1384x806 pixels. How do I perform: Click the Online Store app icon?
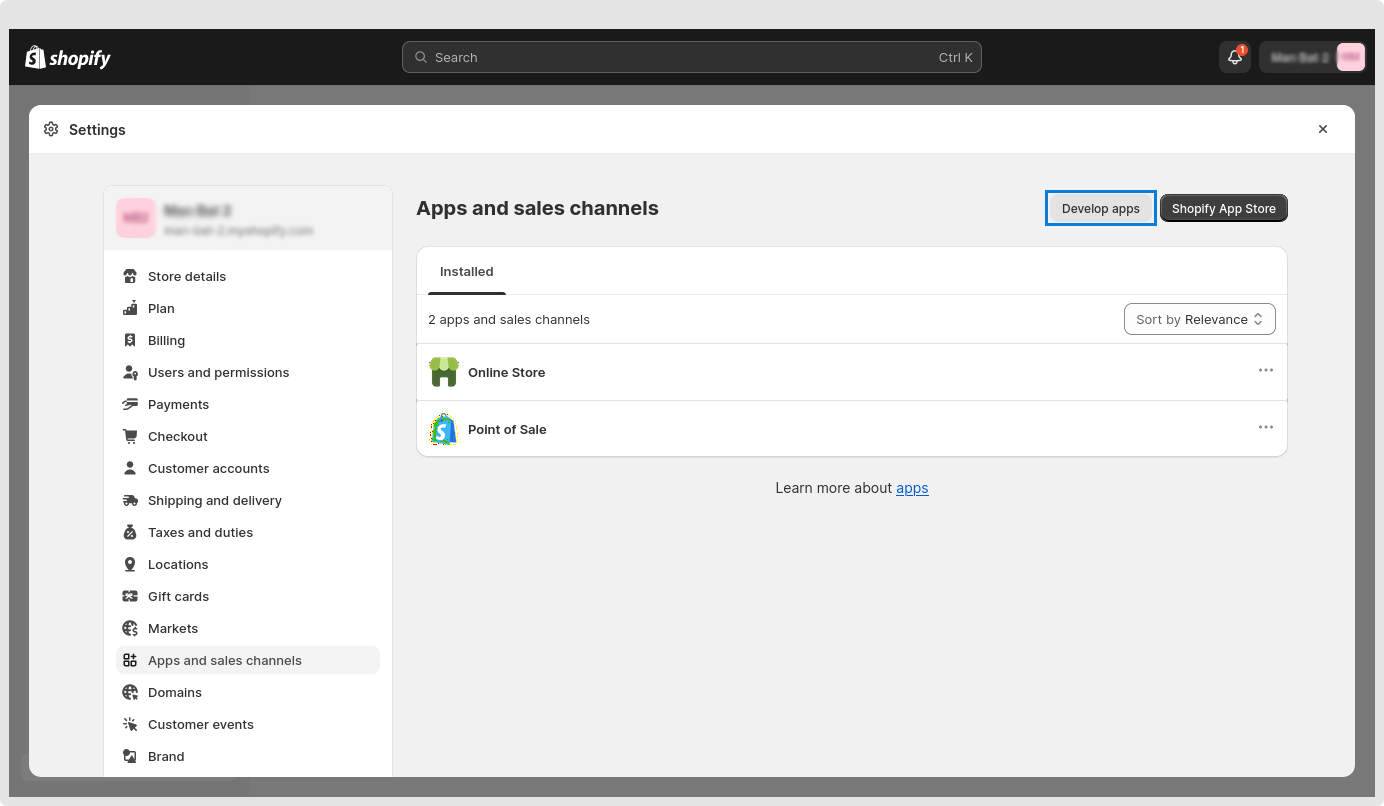pyautogui.click(x=444, y=372)
